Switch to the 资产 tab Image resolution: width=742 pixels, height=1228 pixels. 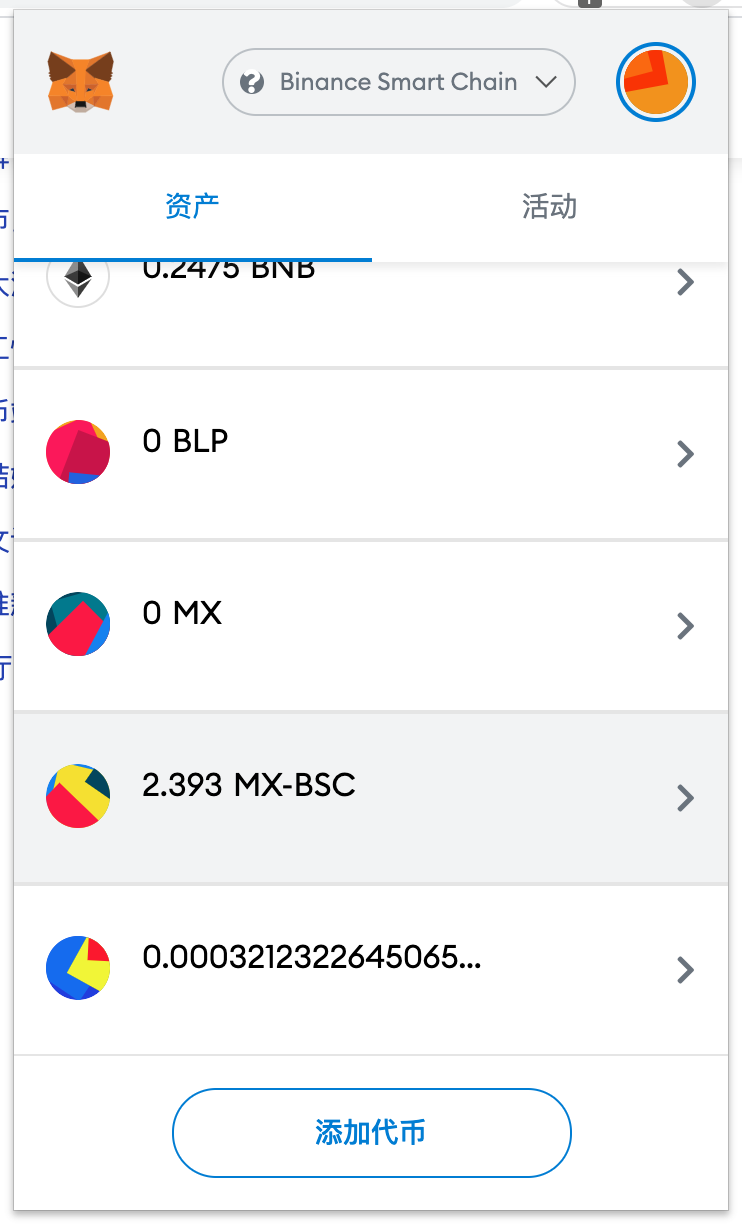pos(192,208)
